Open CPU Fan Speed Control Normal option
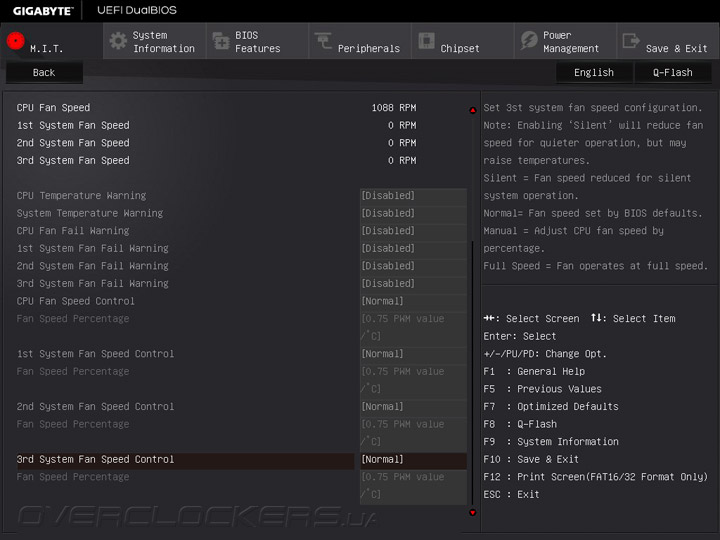This screenshot has width=720, height=540. 413,301
